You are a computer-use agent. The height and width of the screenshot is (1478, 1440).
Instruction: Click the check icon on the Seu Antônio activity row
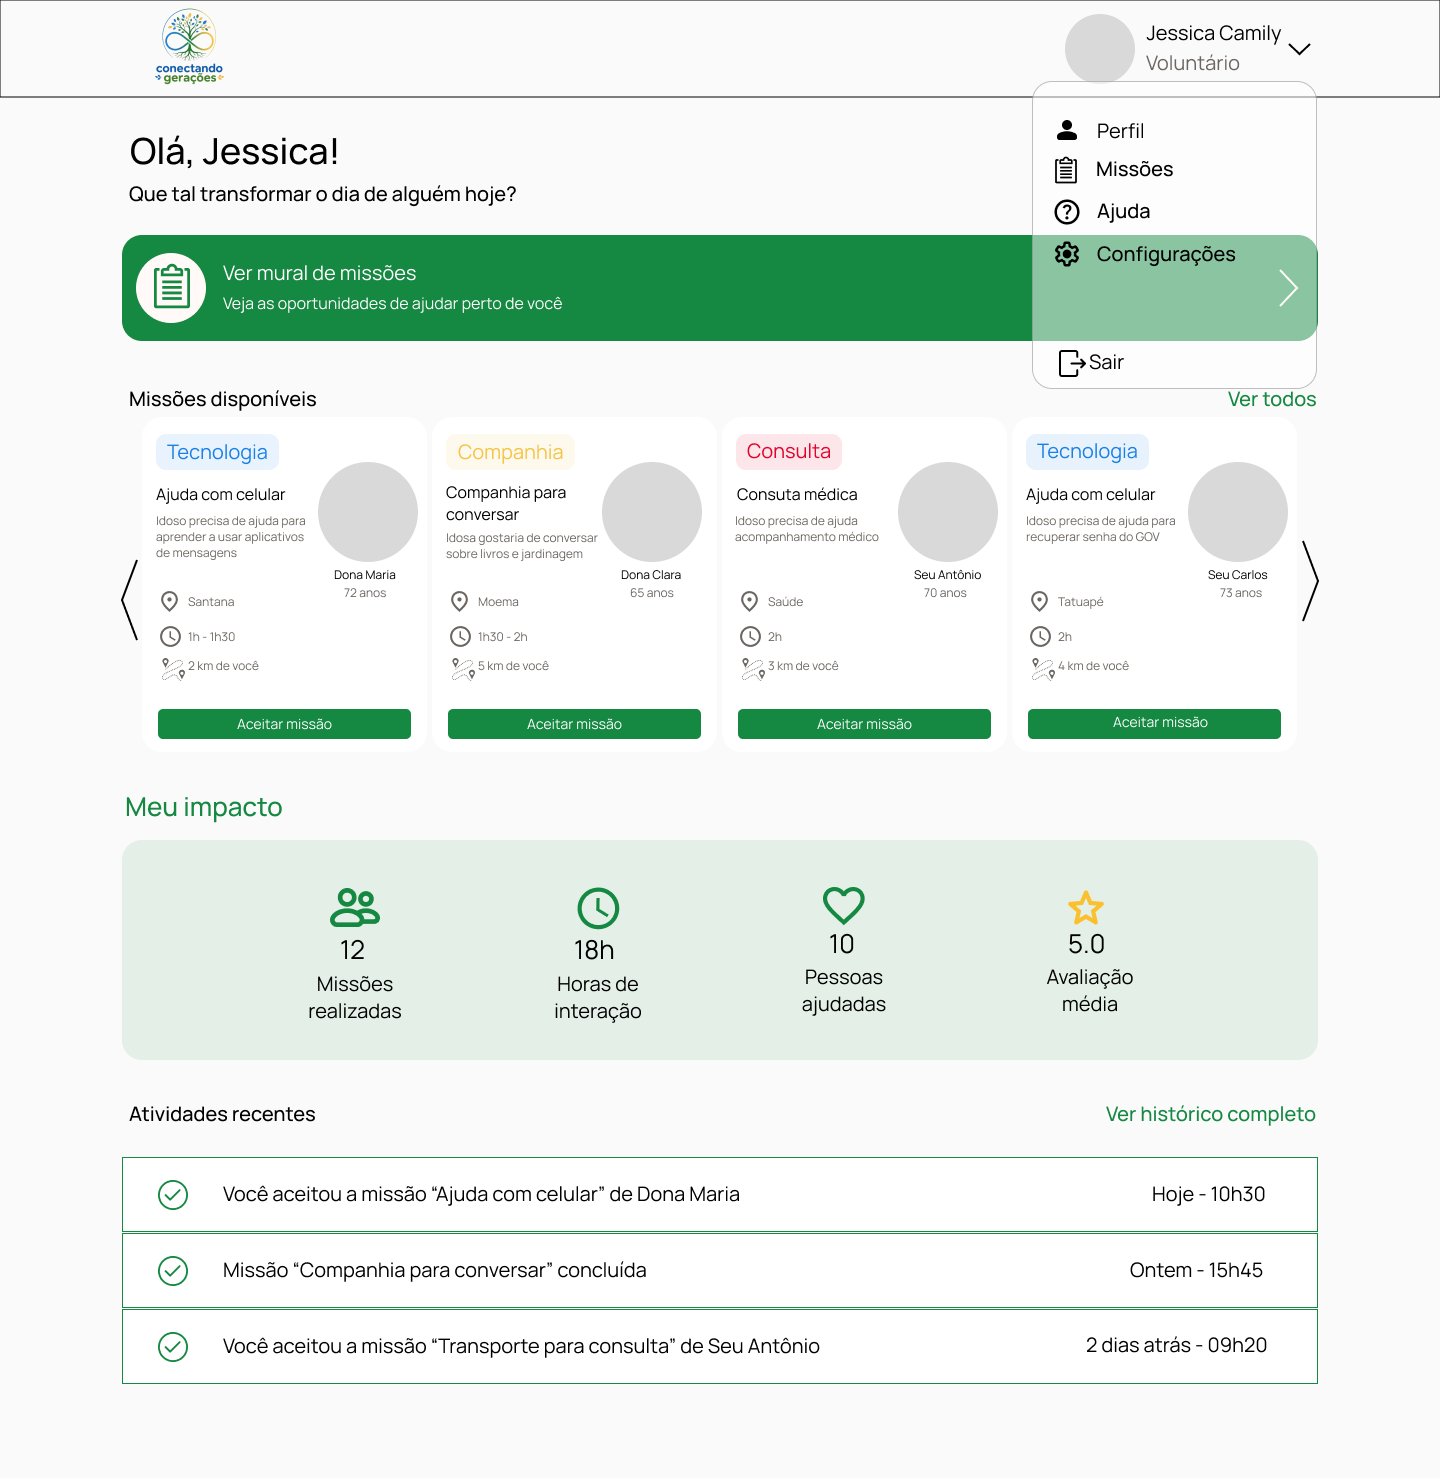[x=173, y=1347]
